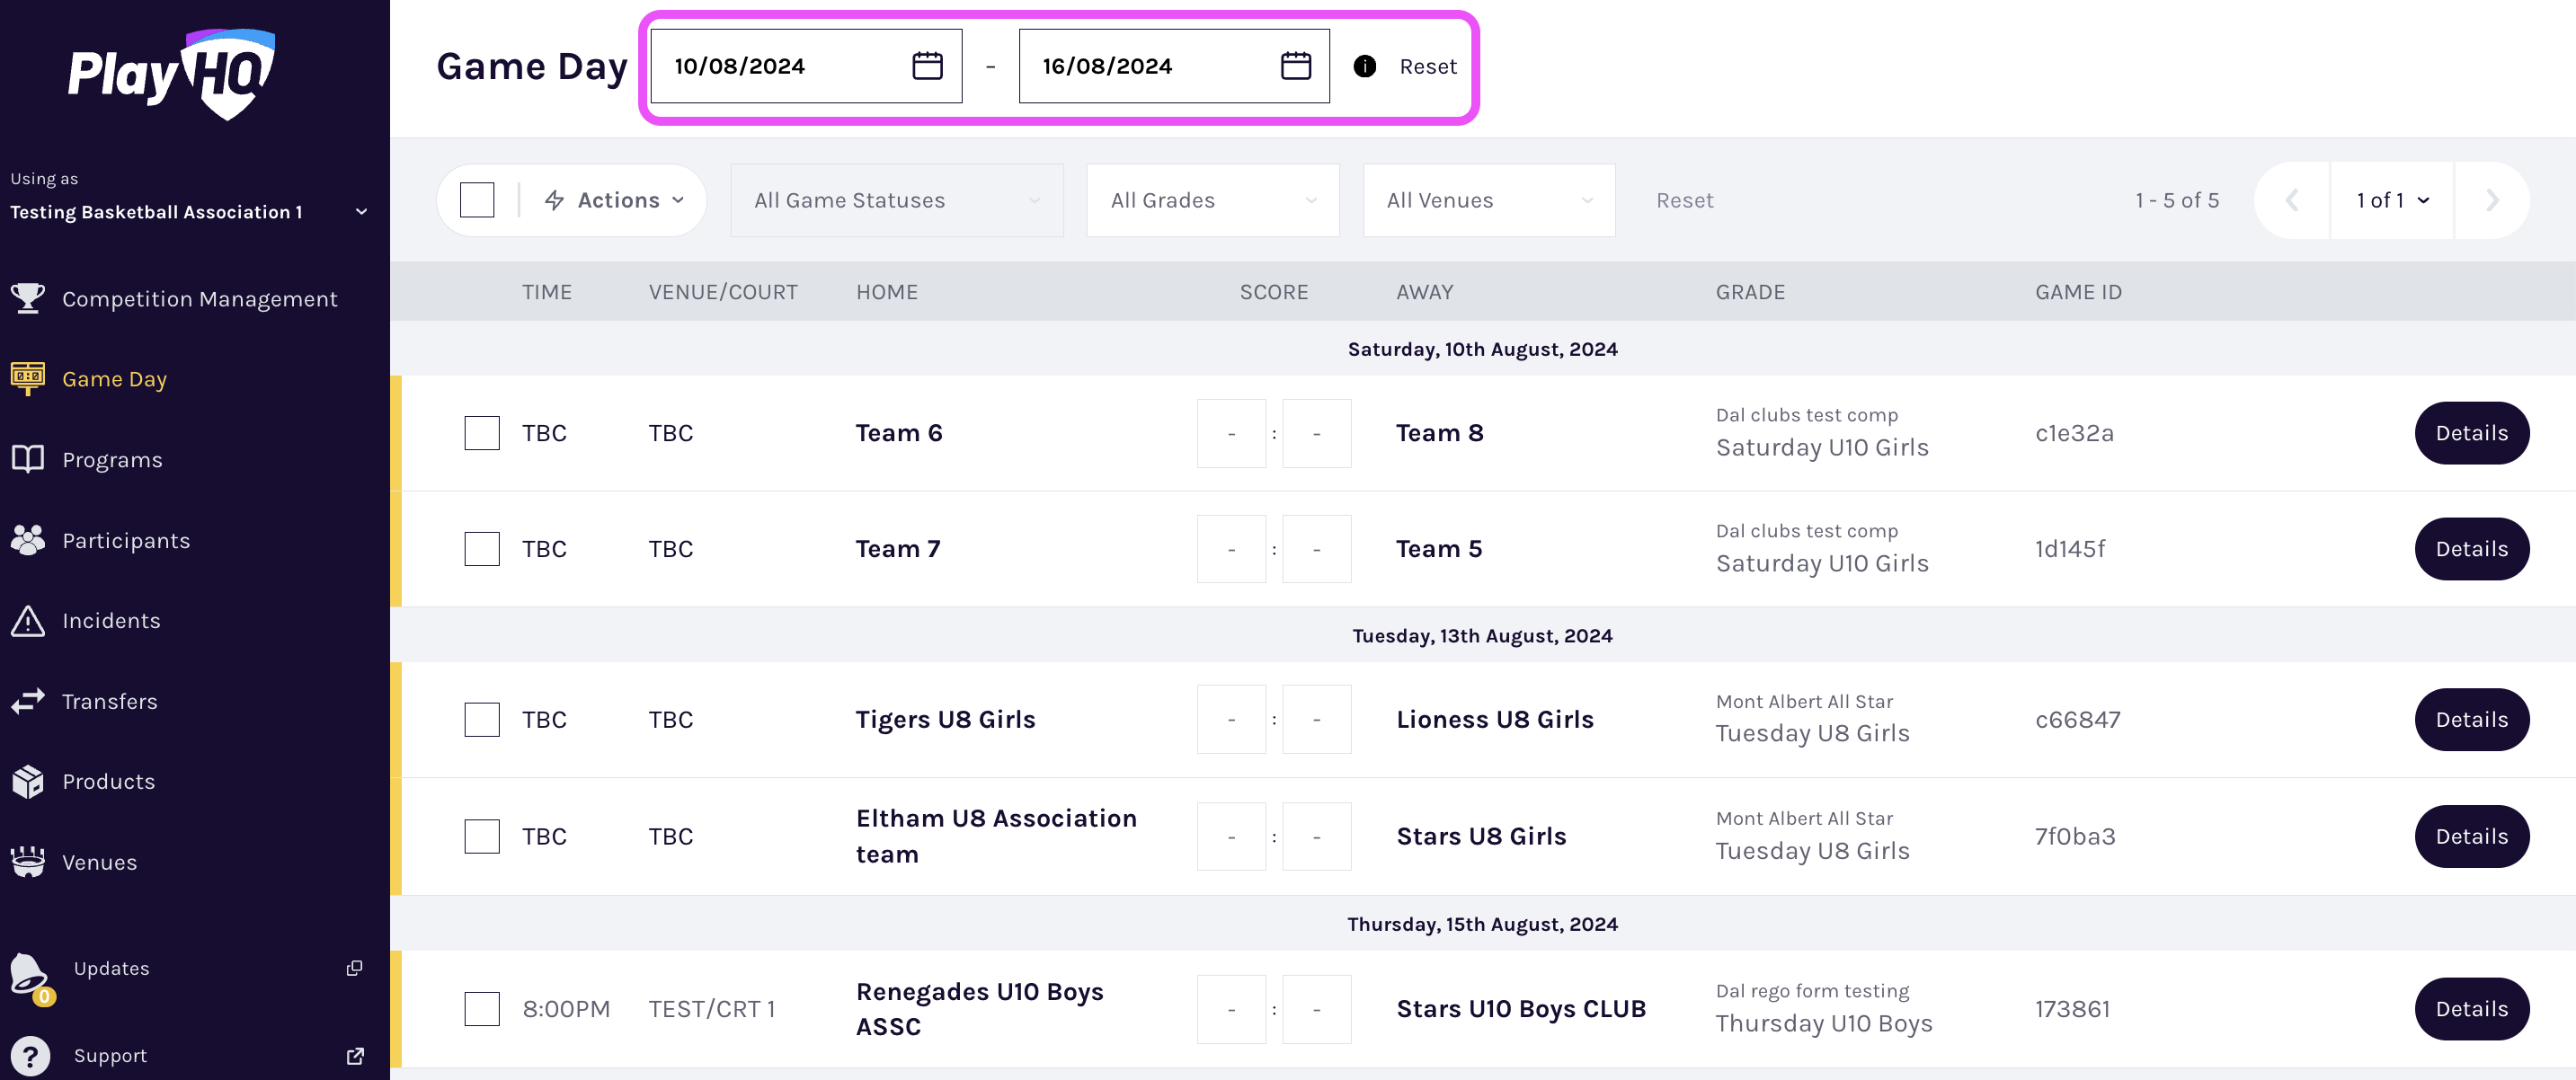Click the Transfers arrows icon

pos(28,701)
